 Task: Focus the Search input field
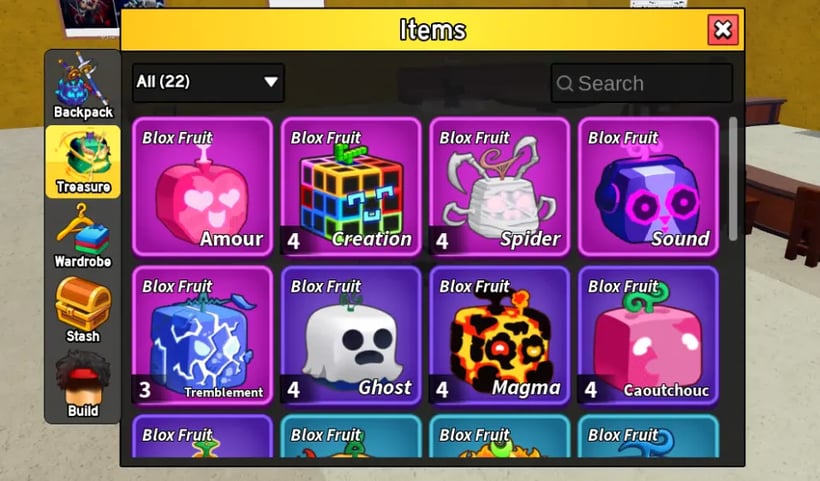[x=642, y=83]
